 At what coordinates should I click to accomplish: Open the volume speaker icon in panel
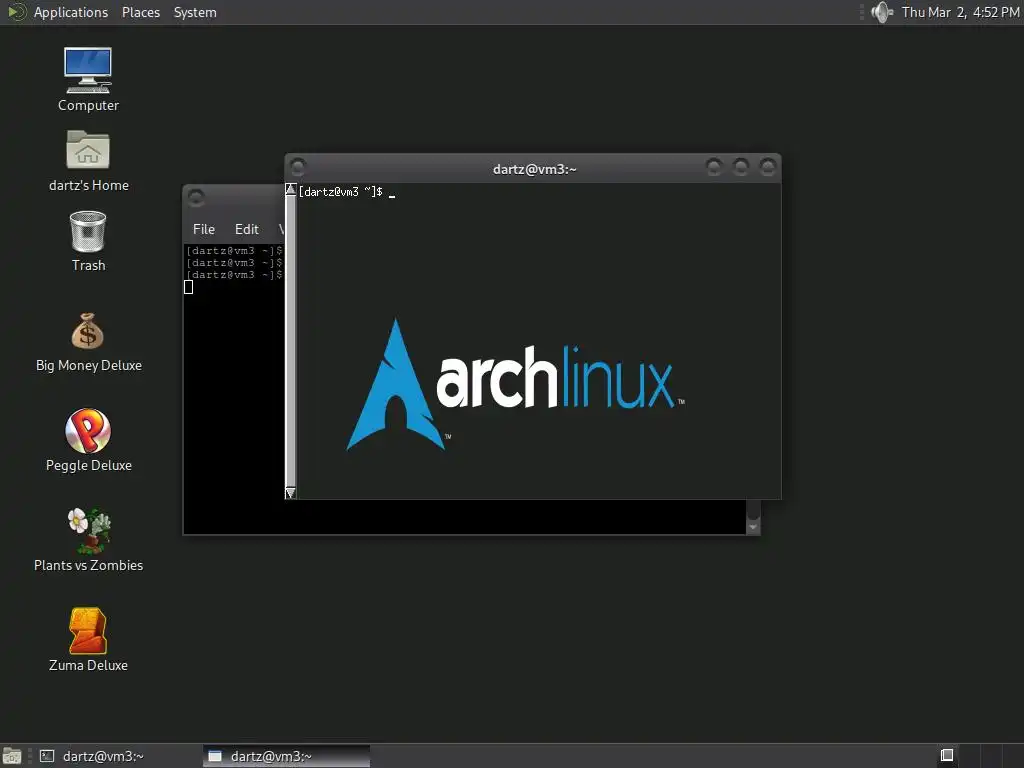tap(882, 12)
